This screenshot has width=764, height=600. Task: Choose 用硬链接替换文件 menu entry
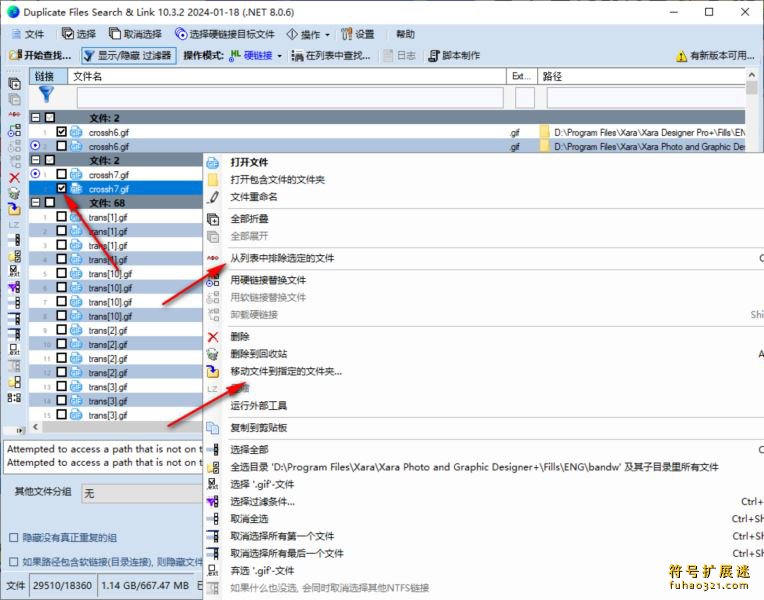[x=268, y=280]
